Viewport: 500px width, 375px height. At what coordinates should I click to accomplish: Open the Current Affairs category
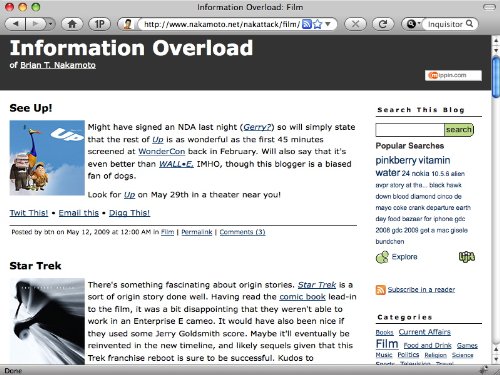[425, 332]
